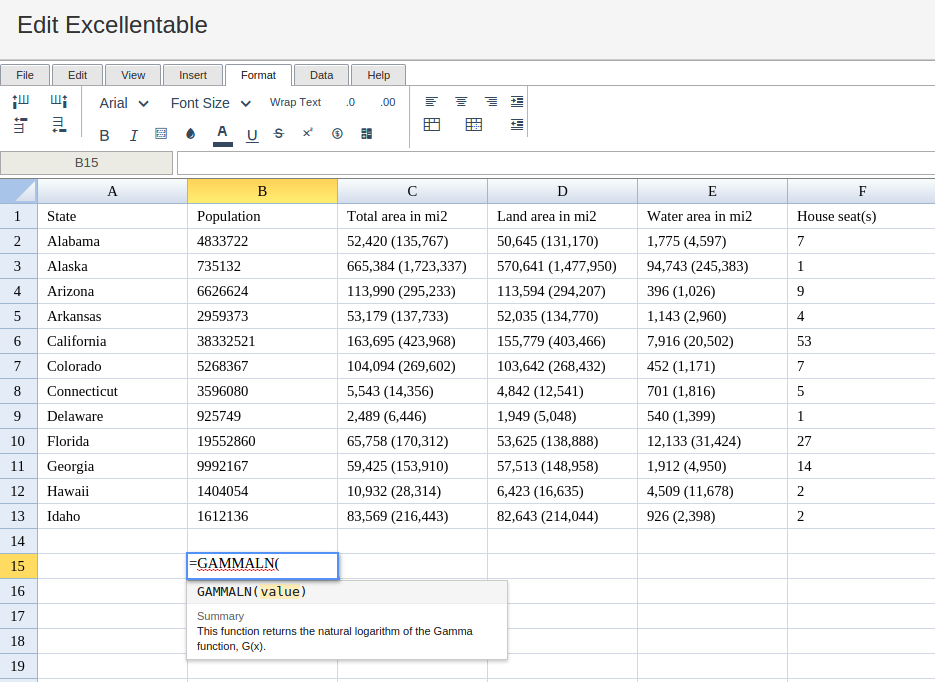Toggle underline formatting

click(x=252, y=135)
